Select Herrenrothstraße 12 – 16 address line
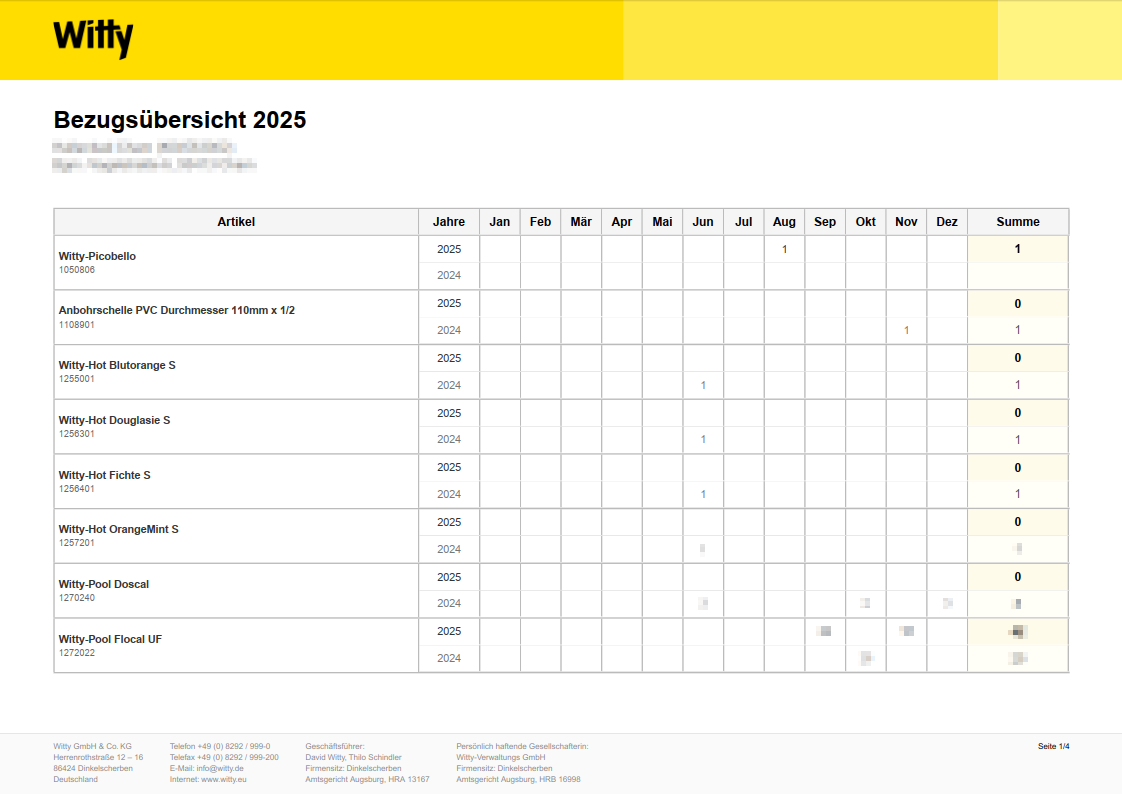This screenshot has height=794, width=1122. pos(98,758)
